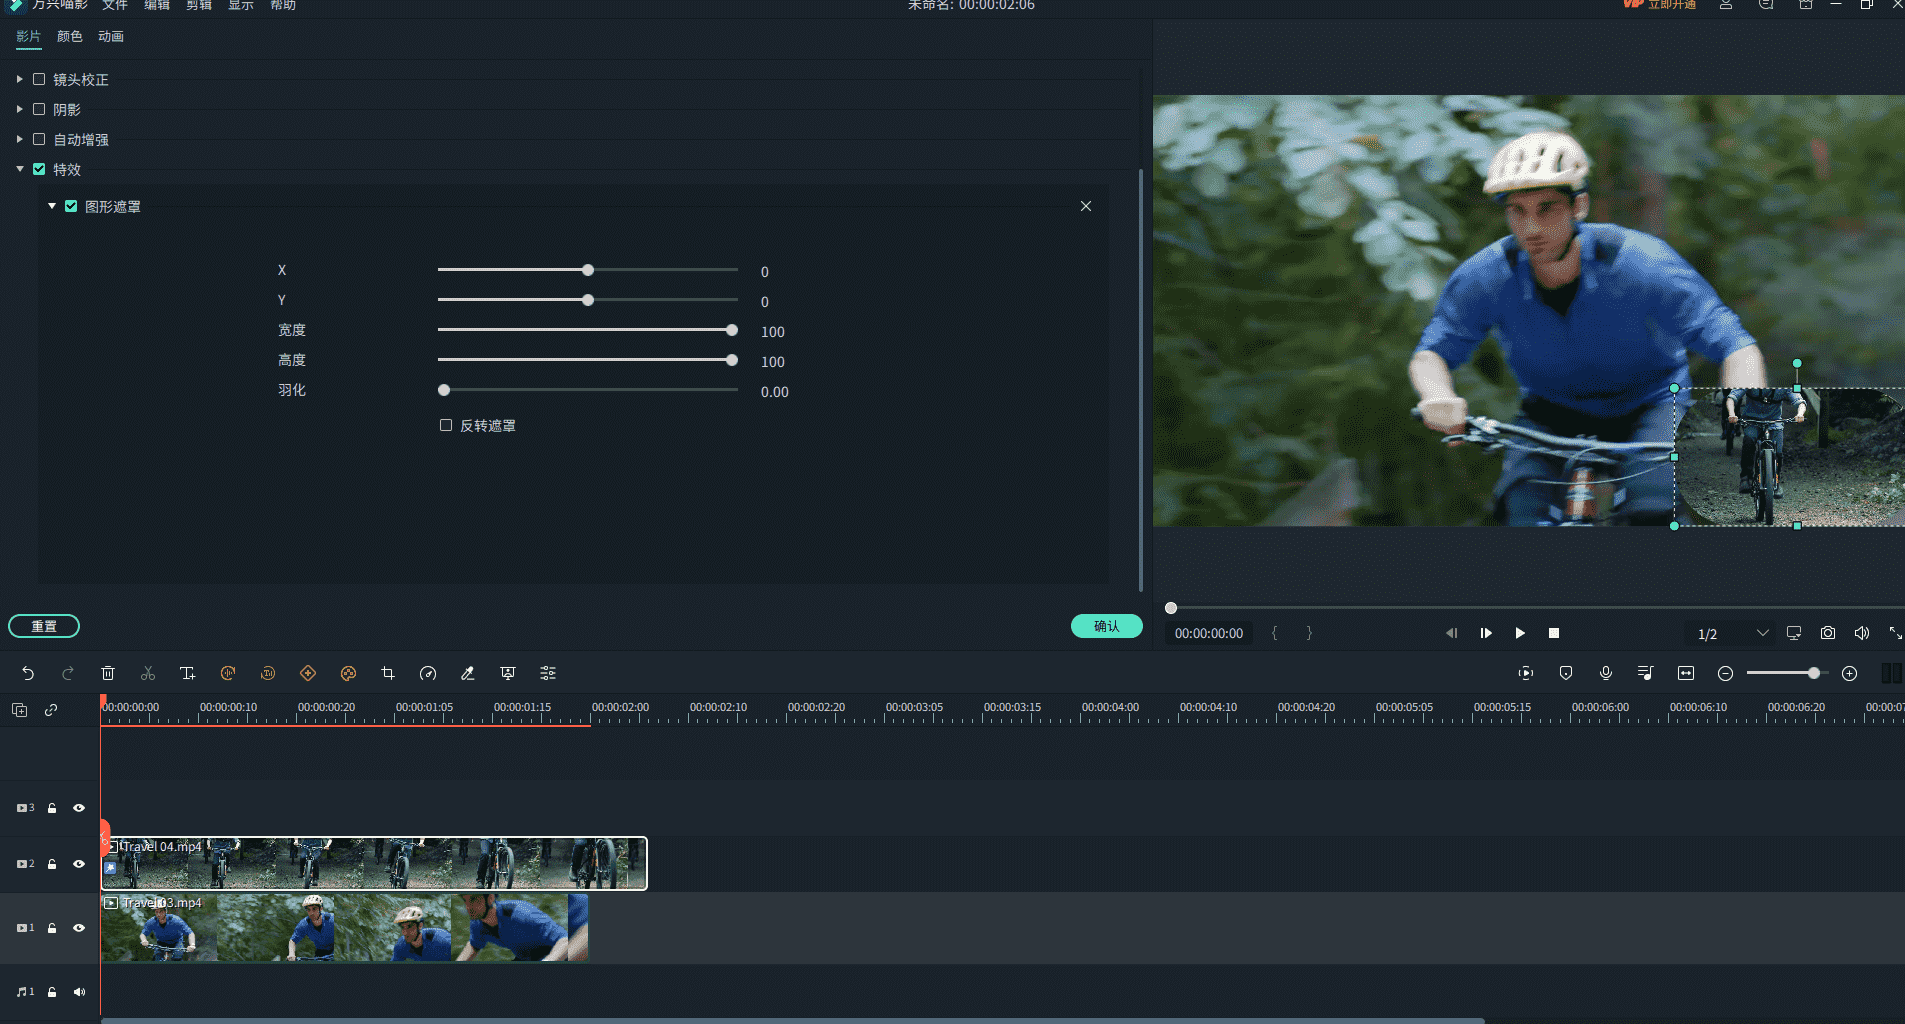This screenshot has width=1905, height=1024.
Task: Tick the 反转遮罩 checkbox
Action: click(x=446, y=425)
